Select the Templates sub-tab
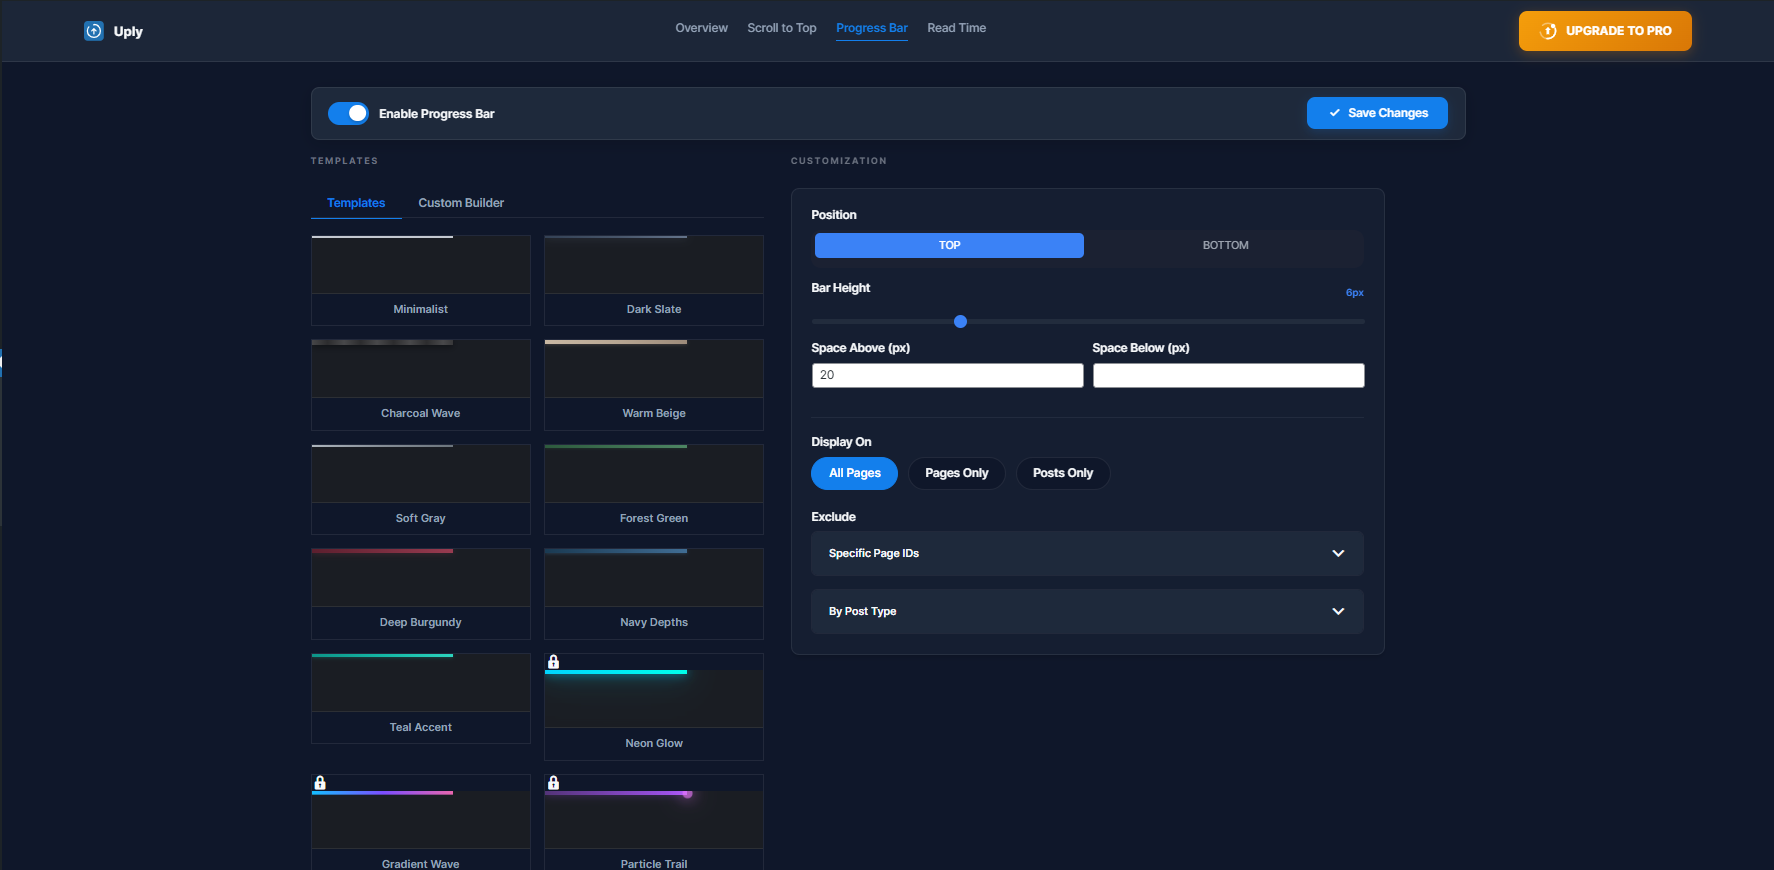Image resolution: width=1774 pixels, height=870 pixels. (356, 203)
